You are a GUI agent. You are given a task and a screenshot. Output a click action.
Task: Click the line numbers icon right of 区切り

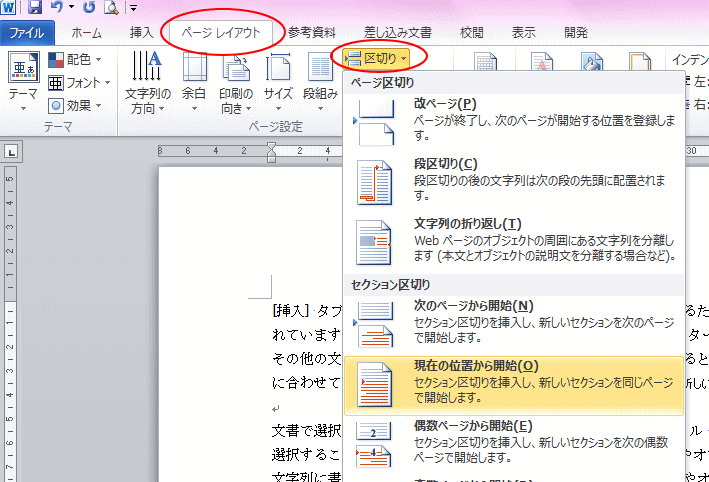(485, 62)
